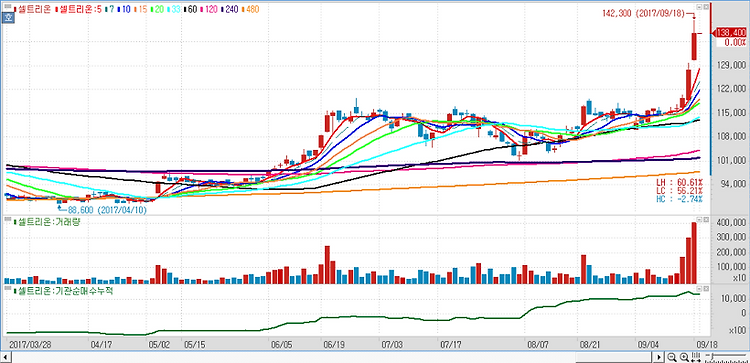This screenshot has height=363, width=750.
Task: Click the 138,400 current price tag
Action: [729, 33]
